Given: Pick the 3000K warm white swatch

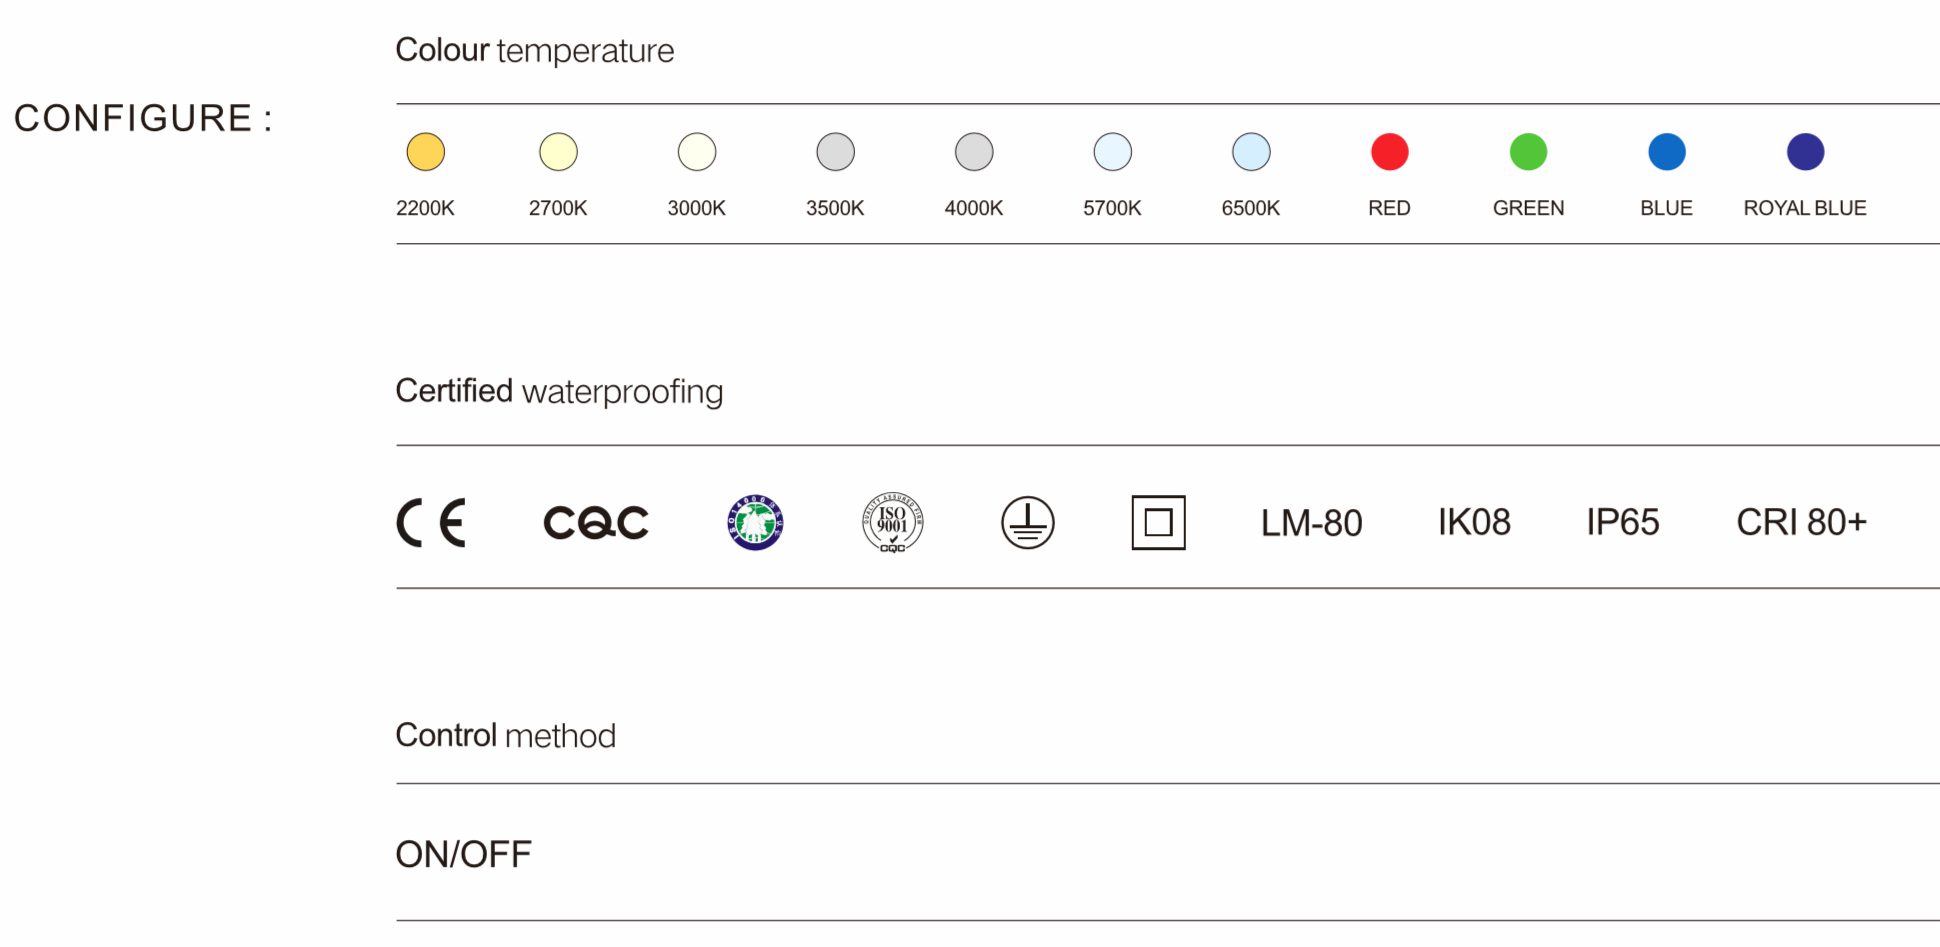Looking at the screenshot, I should pyautogui.click(x=697, y=152).
